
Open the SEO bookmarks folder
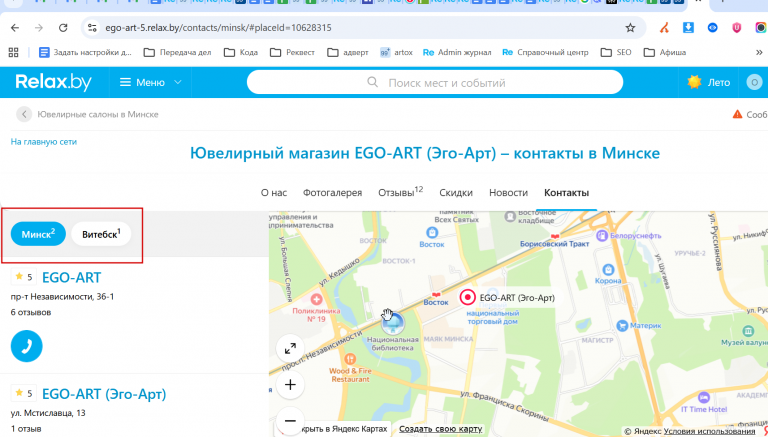click(x=616, y=52)
